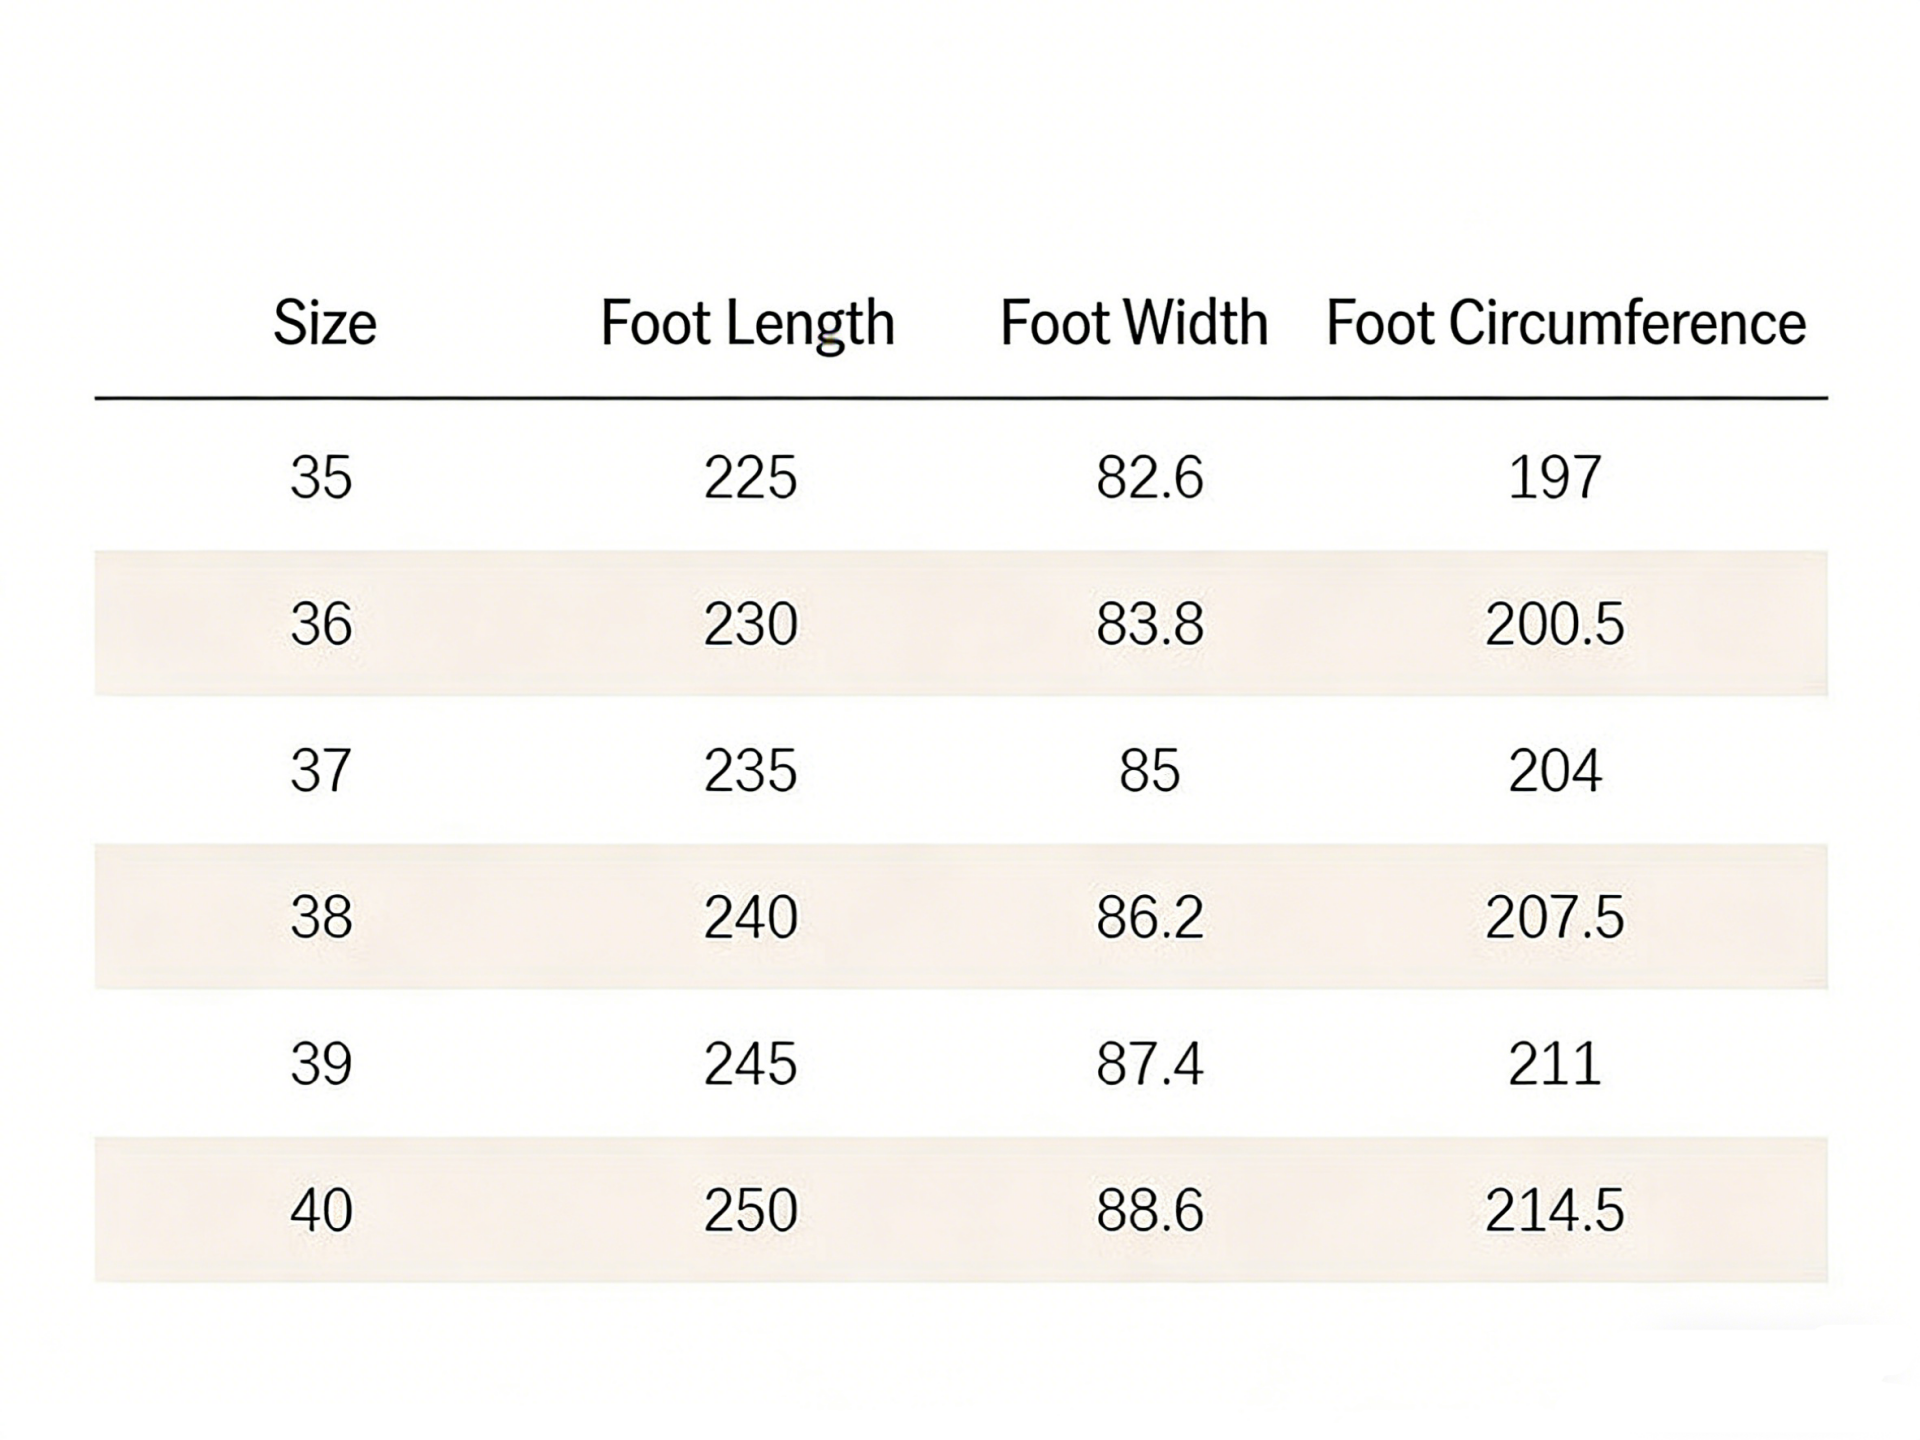Click the Foot Width column header

coord(1134,323)
